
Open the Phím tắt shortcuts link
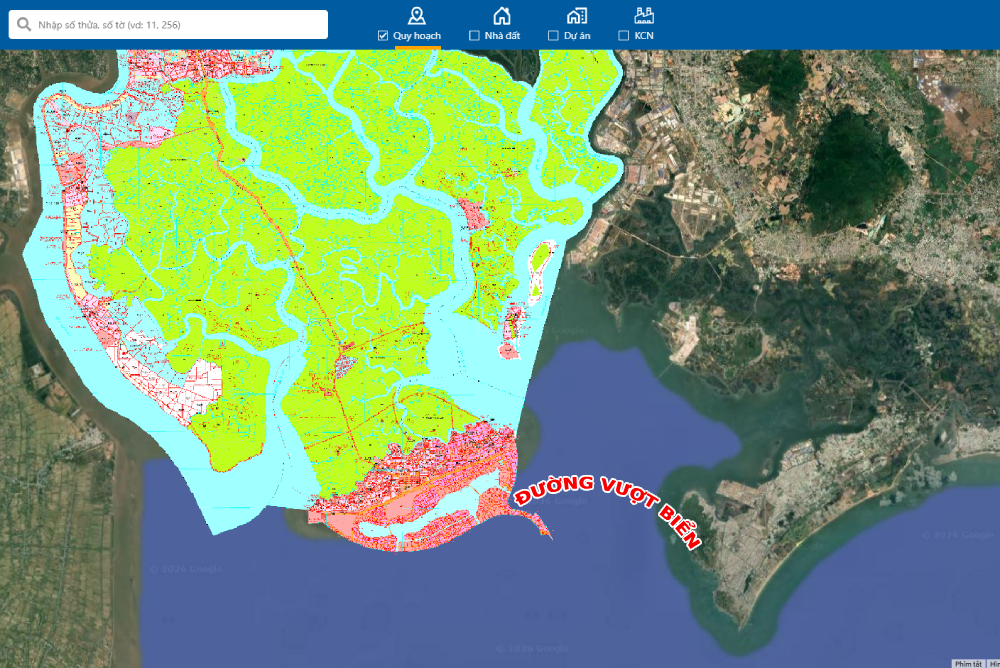coord(967,663)
